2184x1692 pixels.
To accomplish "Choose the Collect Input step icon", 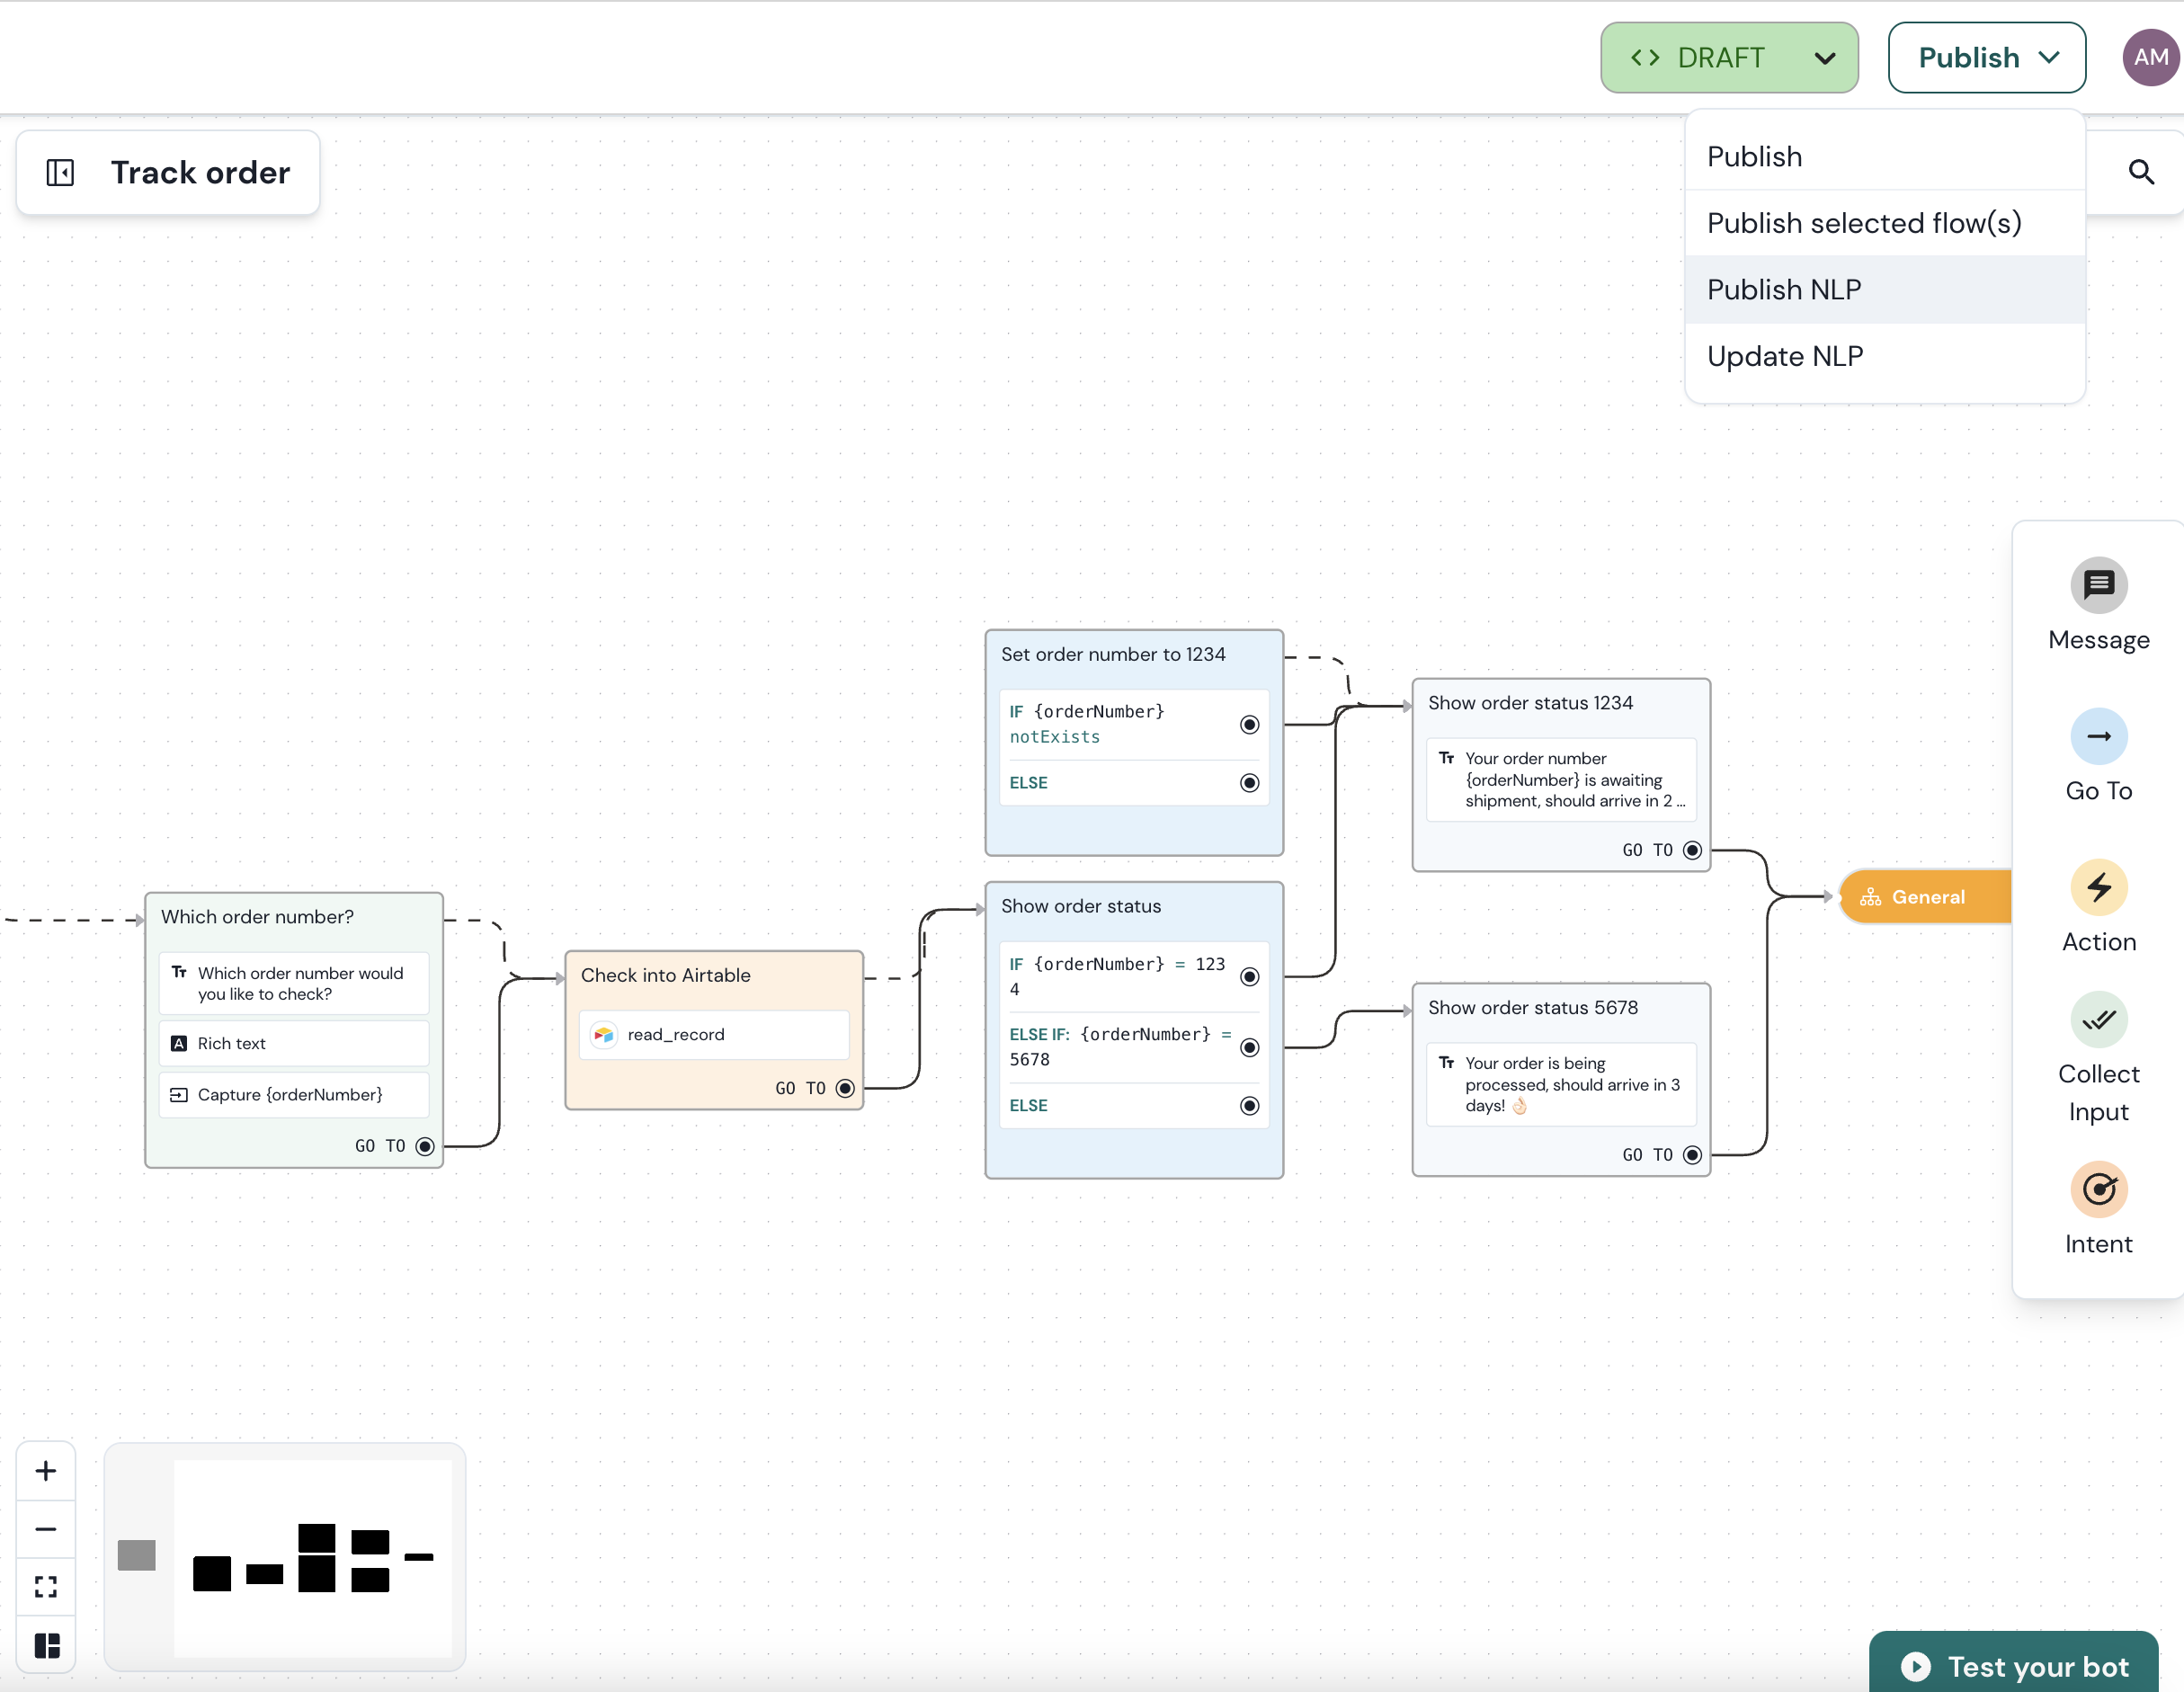I will point(2098,1019).
